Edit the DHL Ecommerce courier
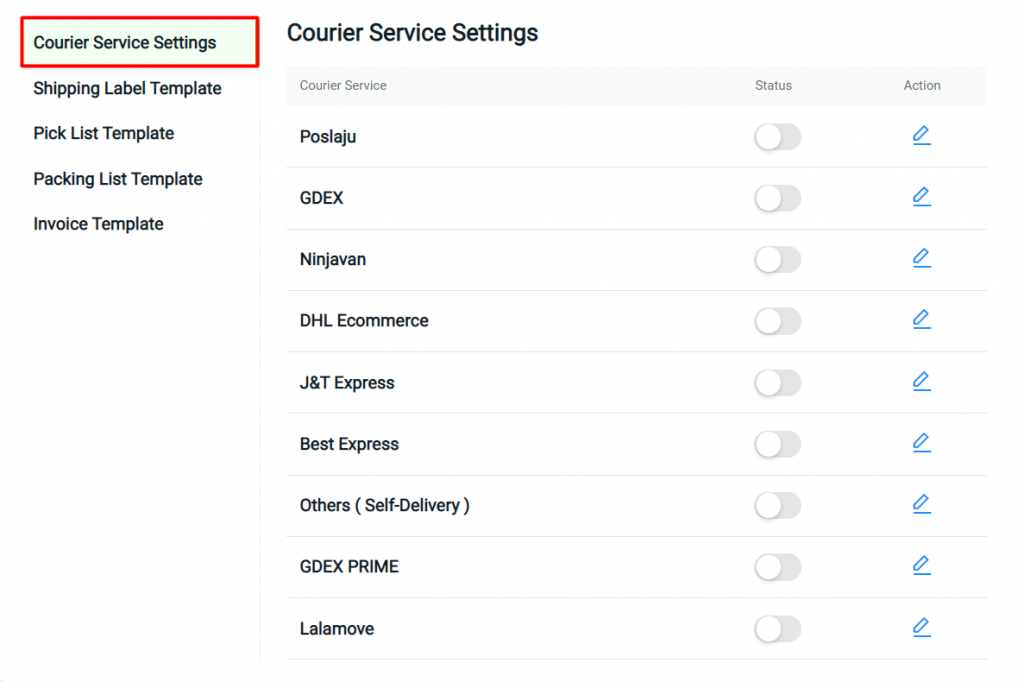 click(921, 320)
